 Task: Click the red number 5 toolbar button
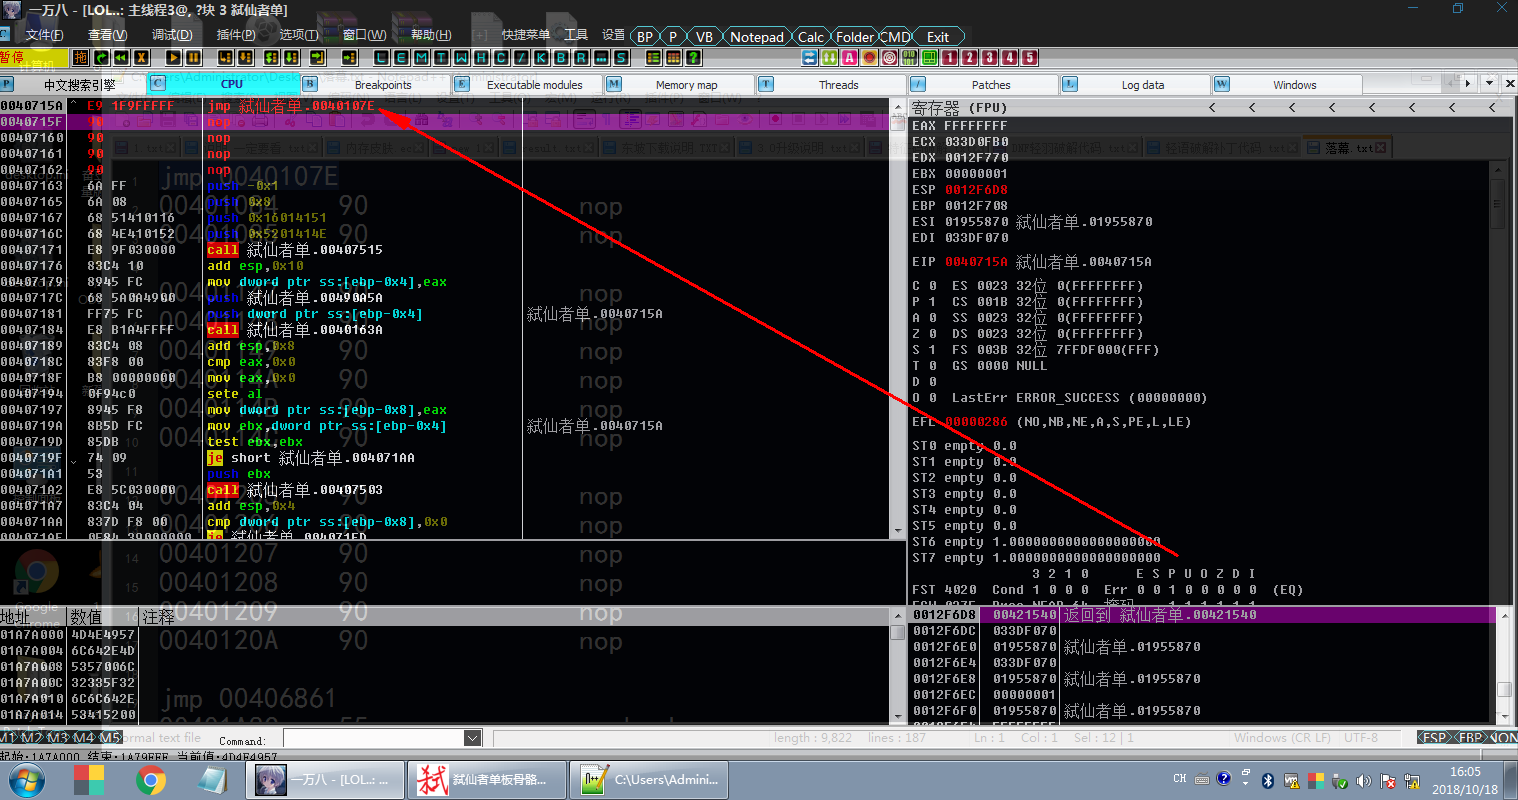[1030, 57]
